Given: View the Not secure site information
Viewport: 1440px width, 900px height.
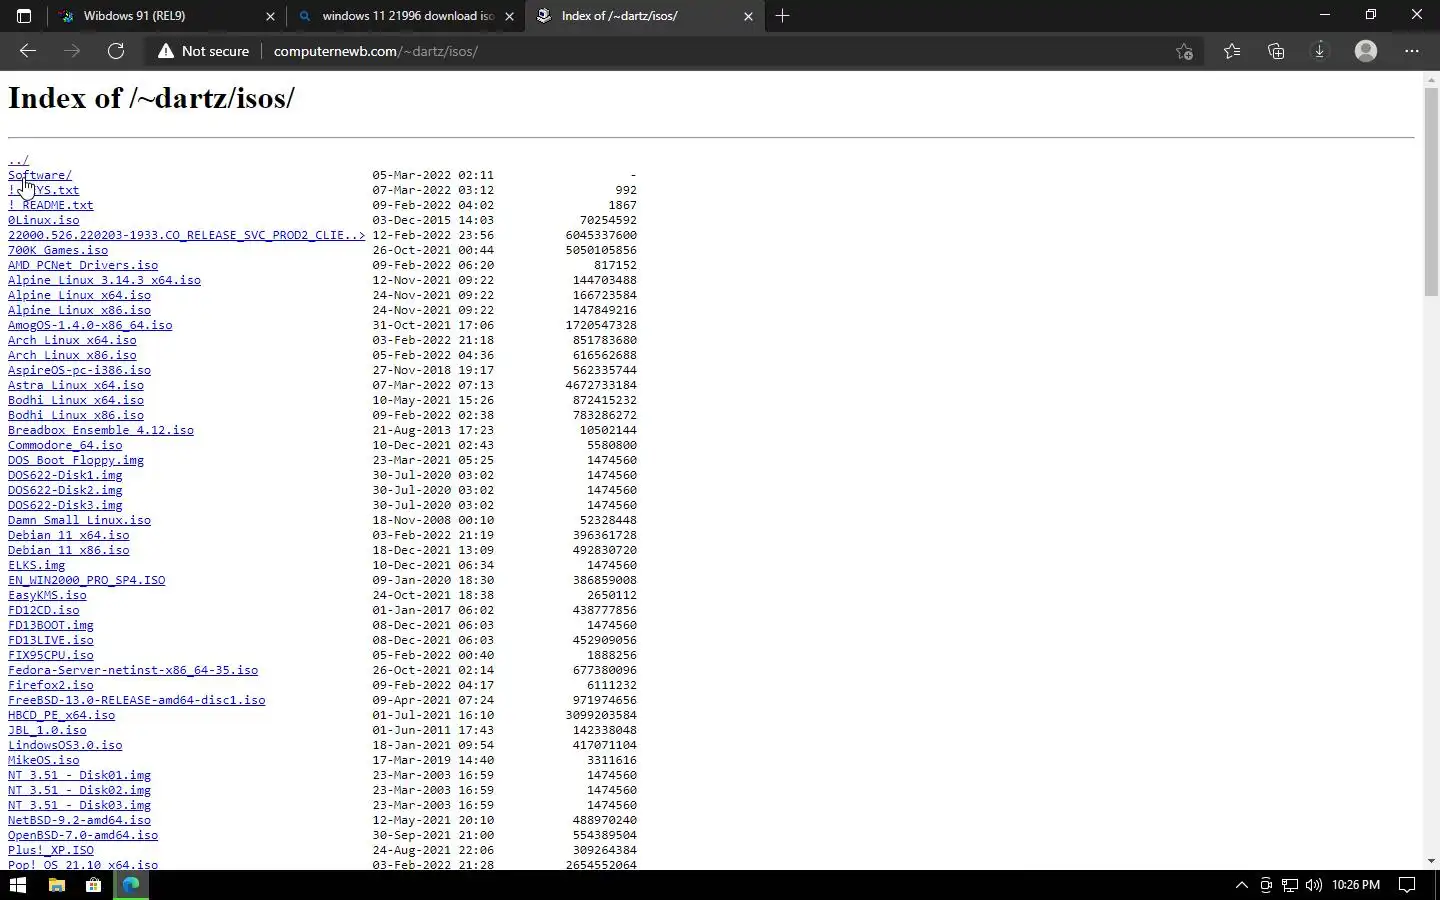Looking at the screenshot, I should [203, 51].
